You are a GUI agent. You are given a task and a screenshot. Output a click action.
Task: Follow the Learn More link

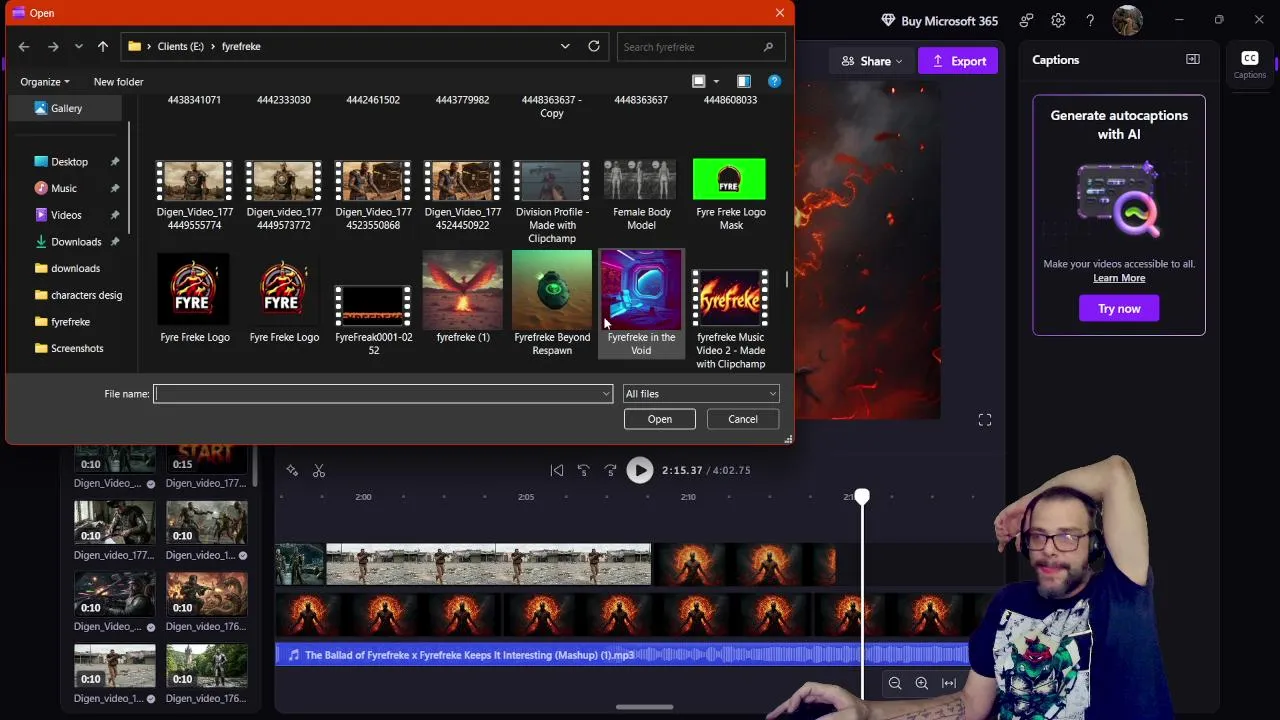[x=1119, y=278]
